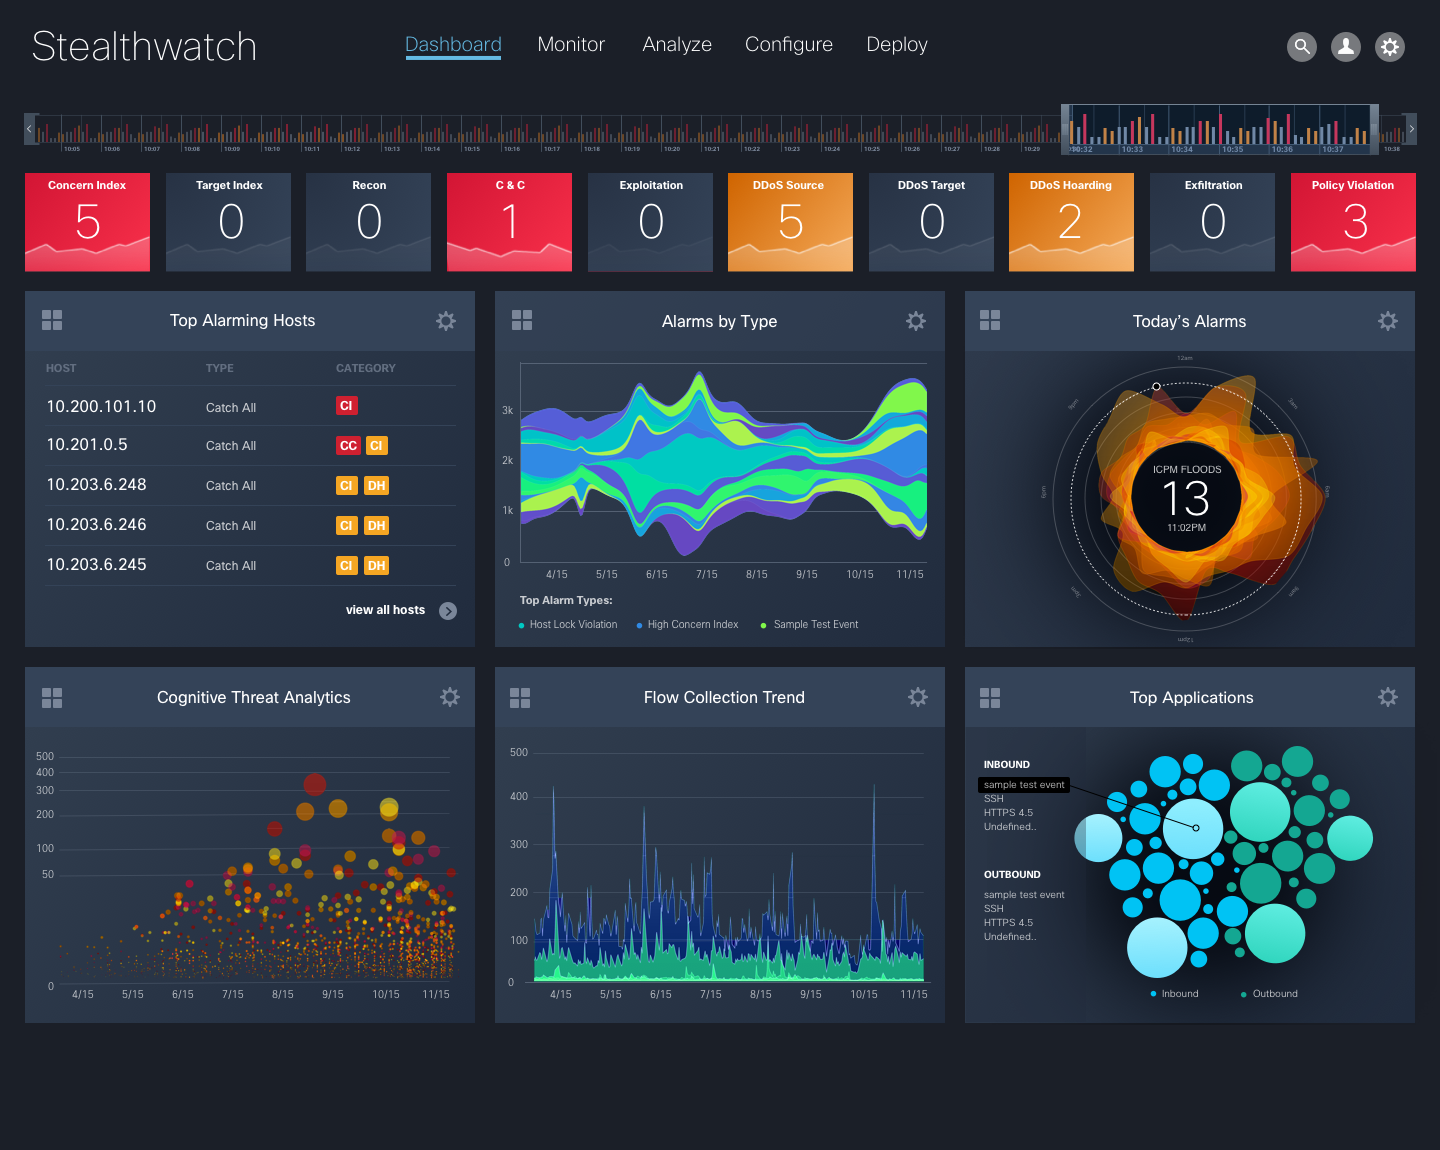Image resolution: width=1440 pixels, height=1150 pixels.
Task: Click CI badge for host 10.200.101.10
Action: point(346,406)
